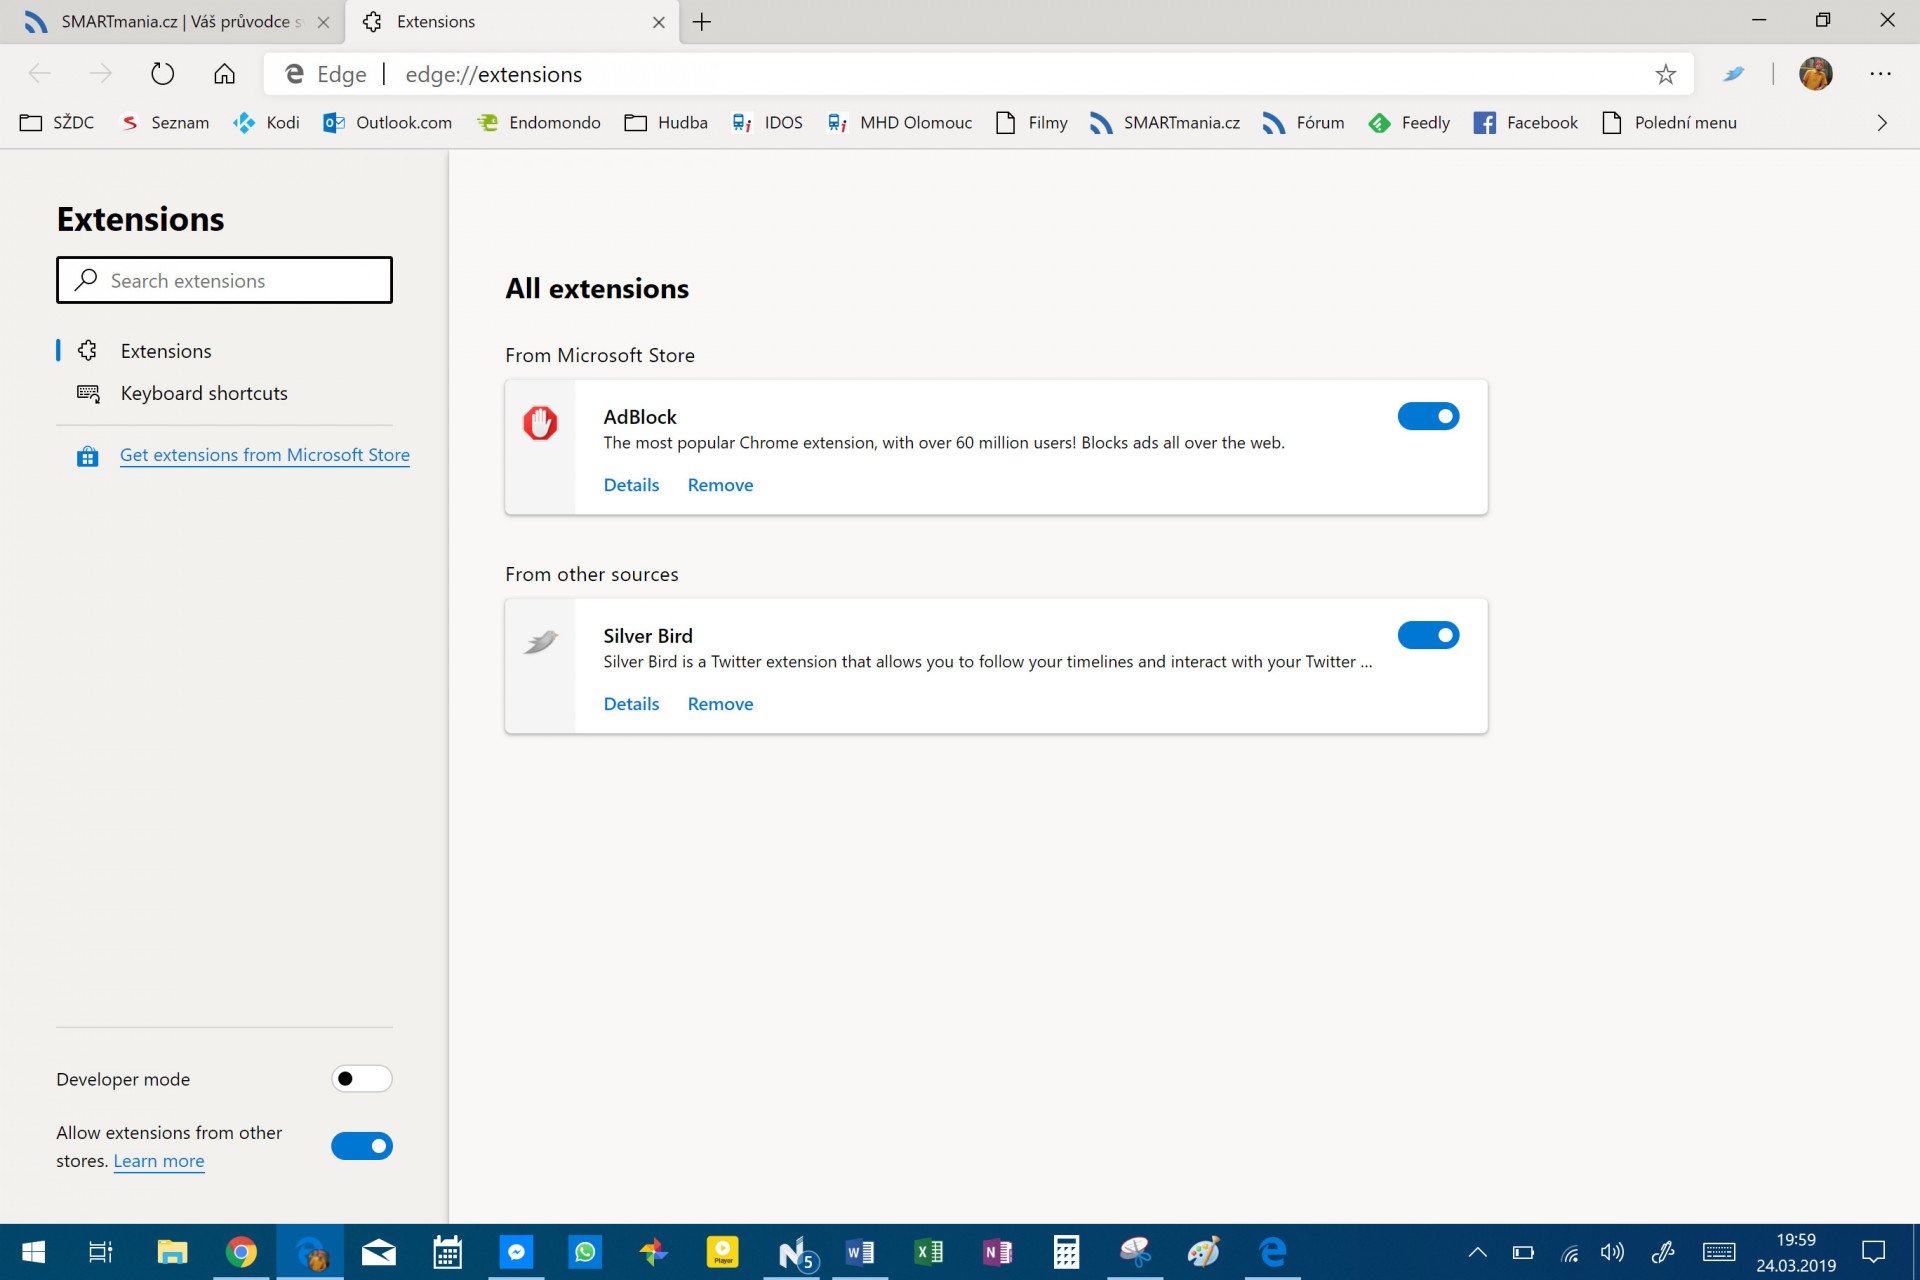Open Silver Bird from the browser toolbar
Image resolution: width=1920 pixels, height=1280 pixels.
coord(1734,74)
